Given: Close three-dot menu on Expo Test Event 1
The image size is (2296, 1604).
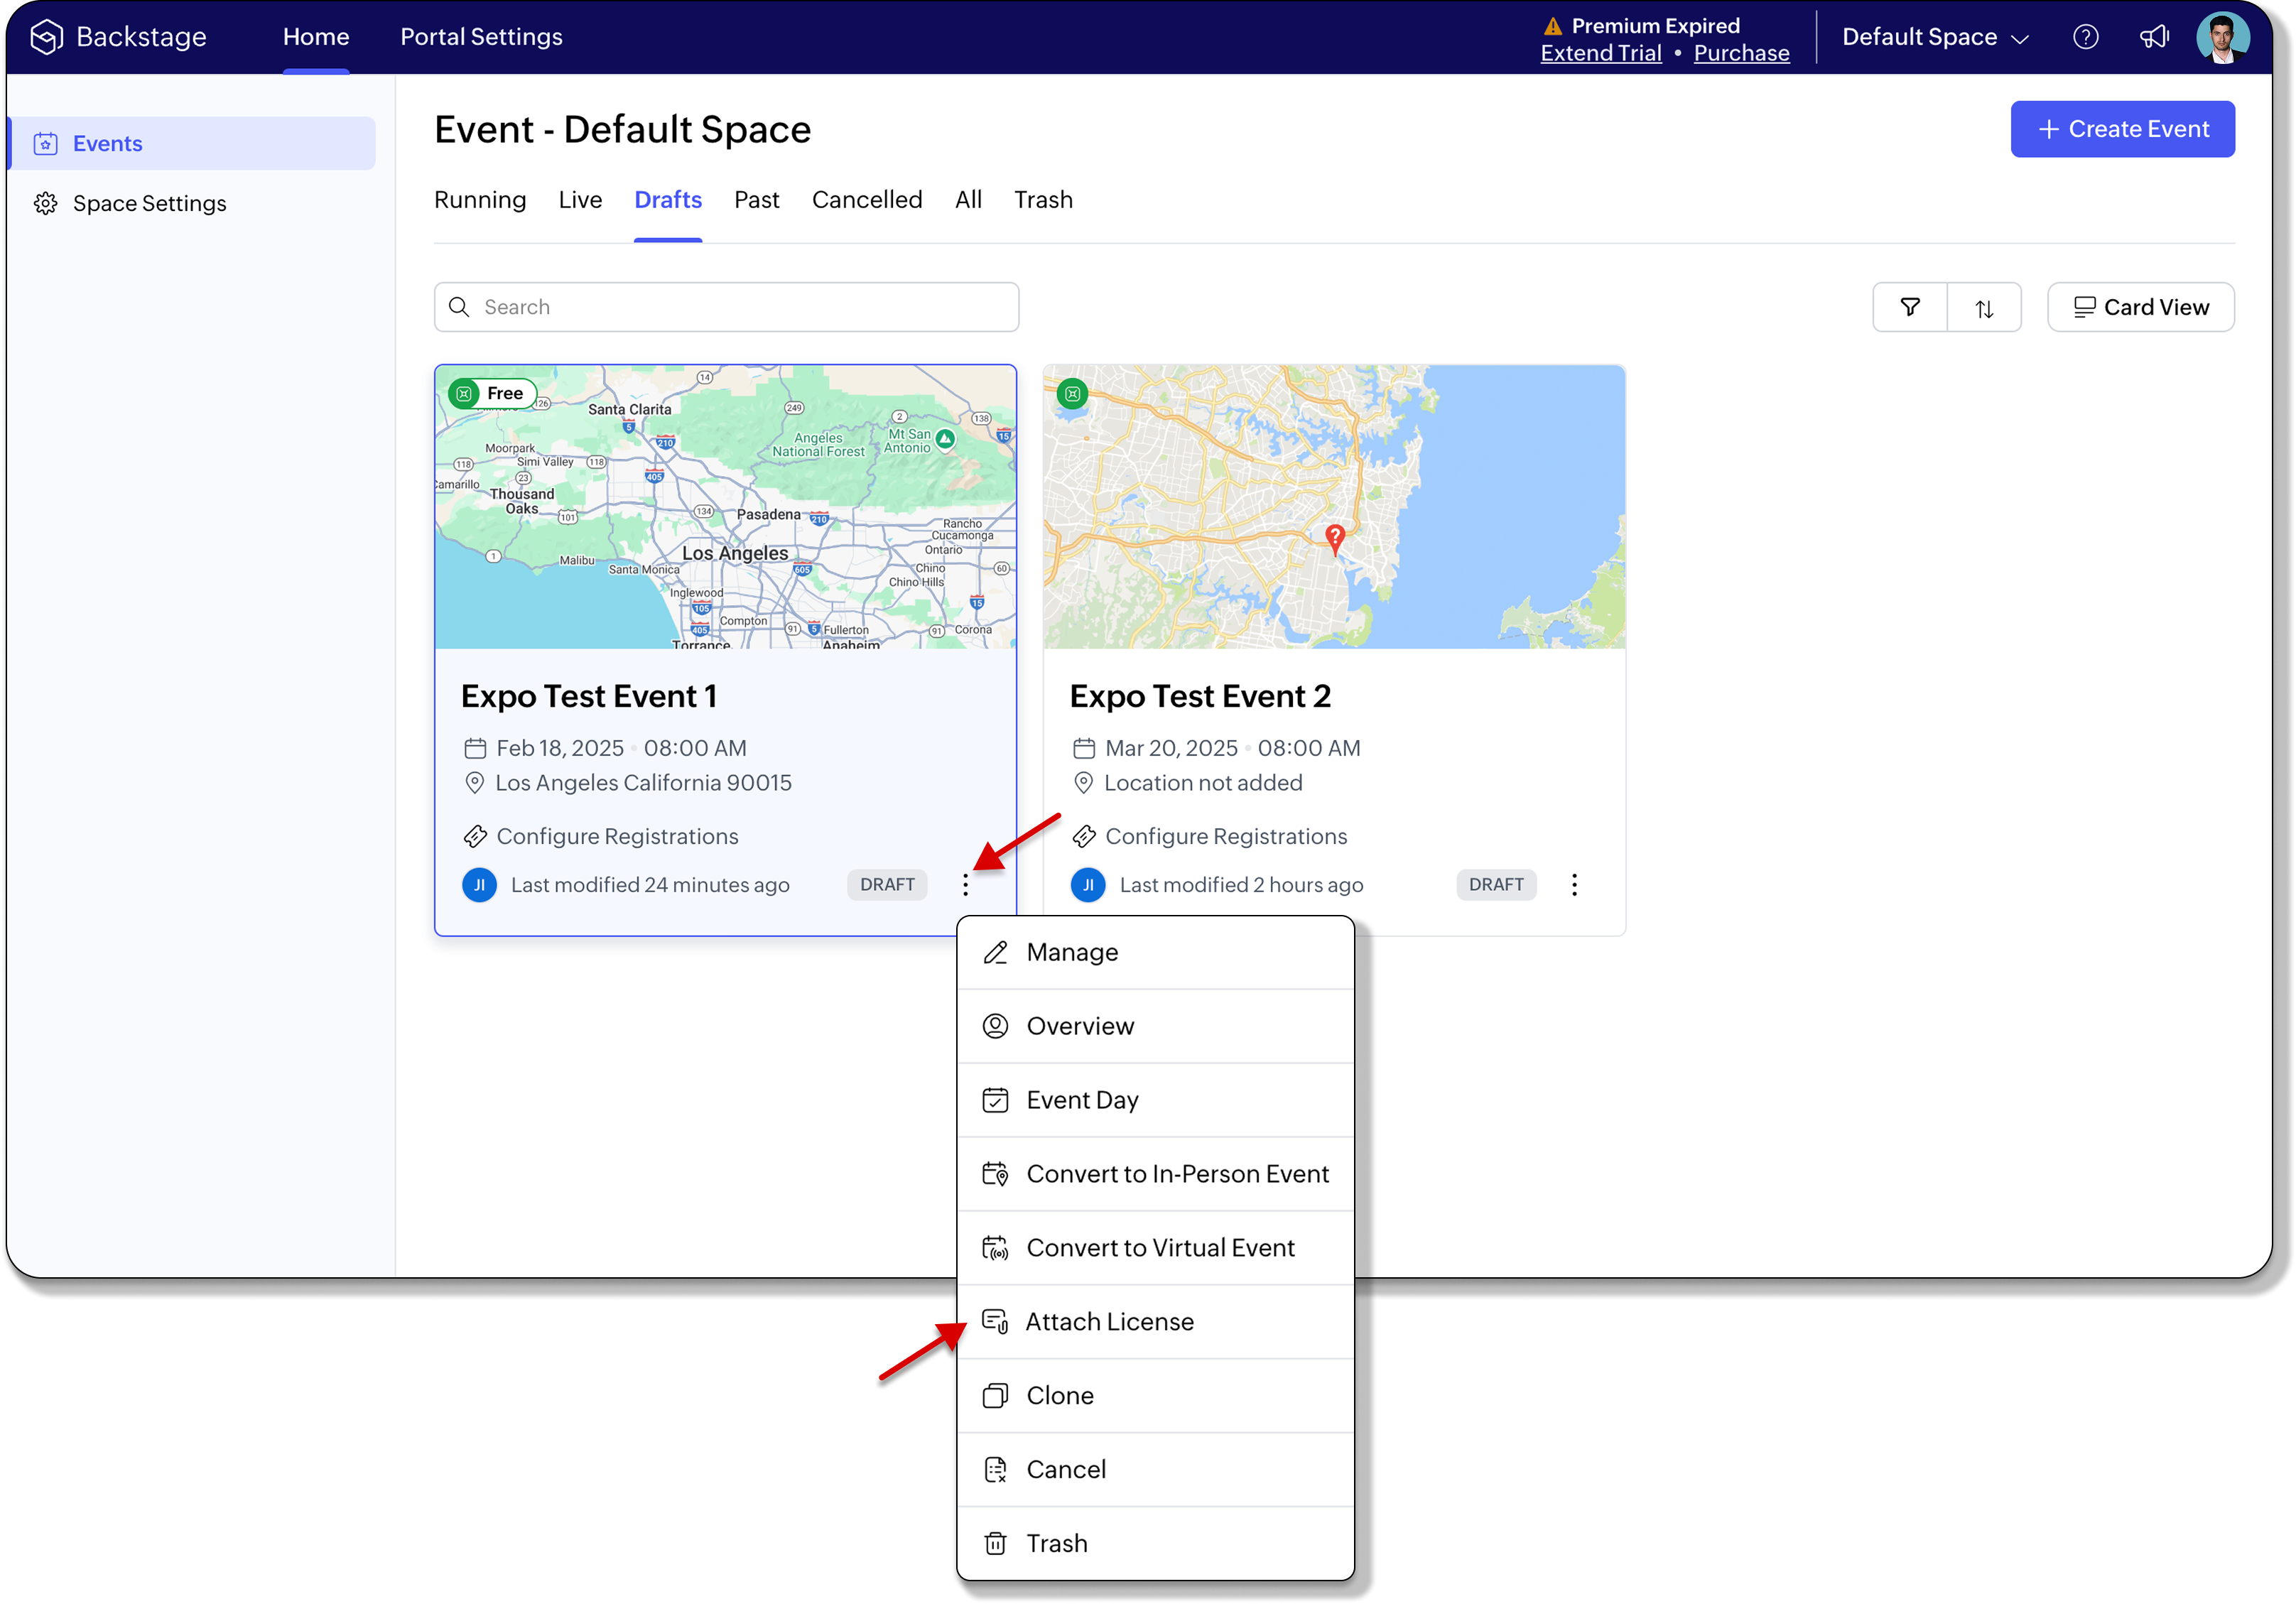Looking at the screenshot, I should click(965, 884).
